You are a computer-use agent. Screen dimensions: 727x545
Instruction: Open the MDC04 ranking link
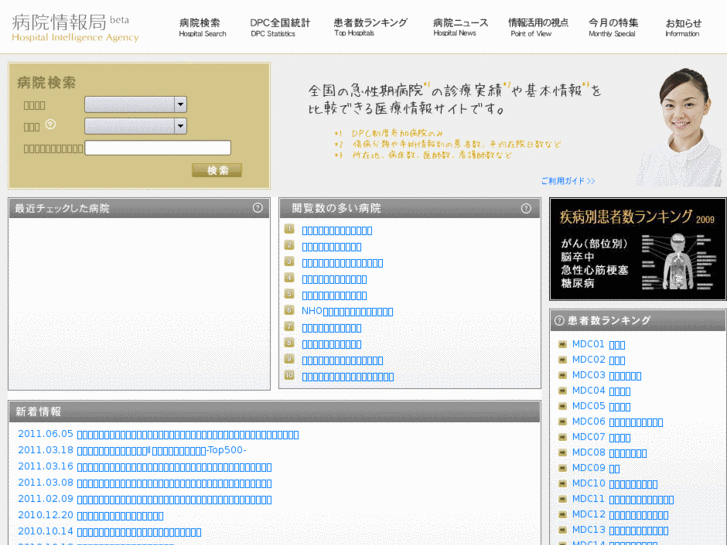601,391
